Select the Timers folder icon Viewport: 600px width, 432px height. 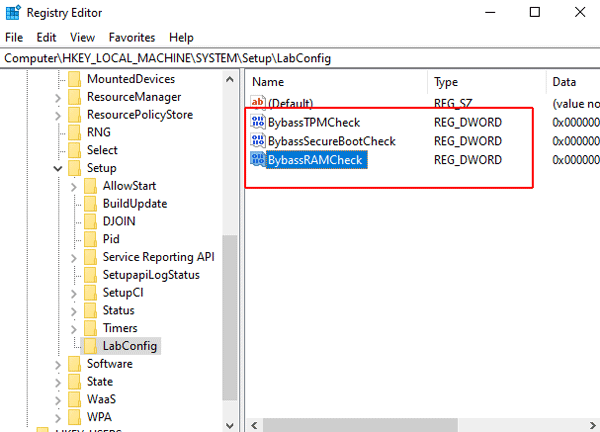[x=91, y=328]
